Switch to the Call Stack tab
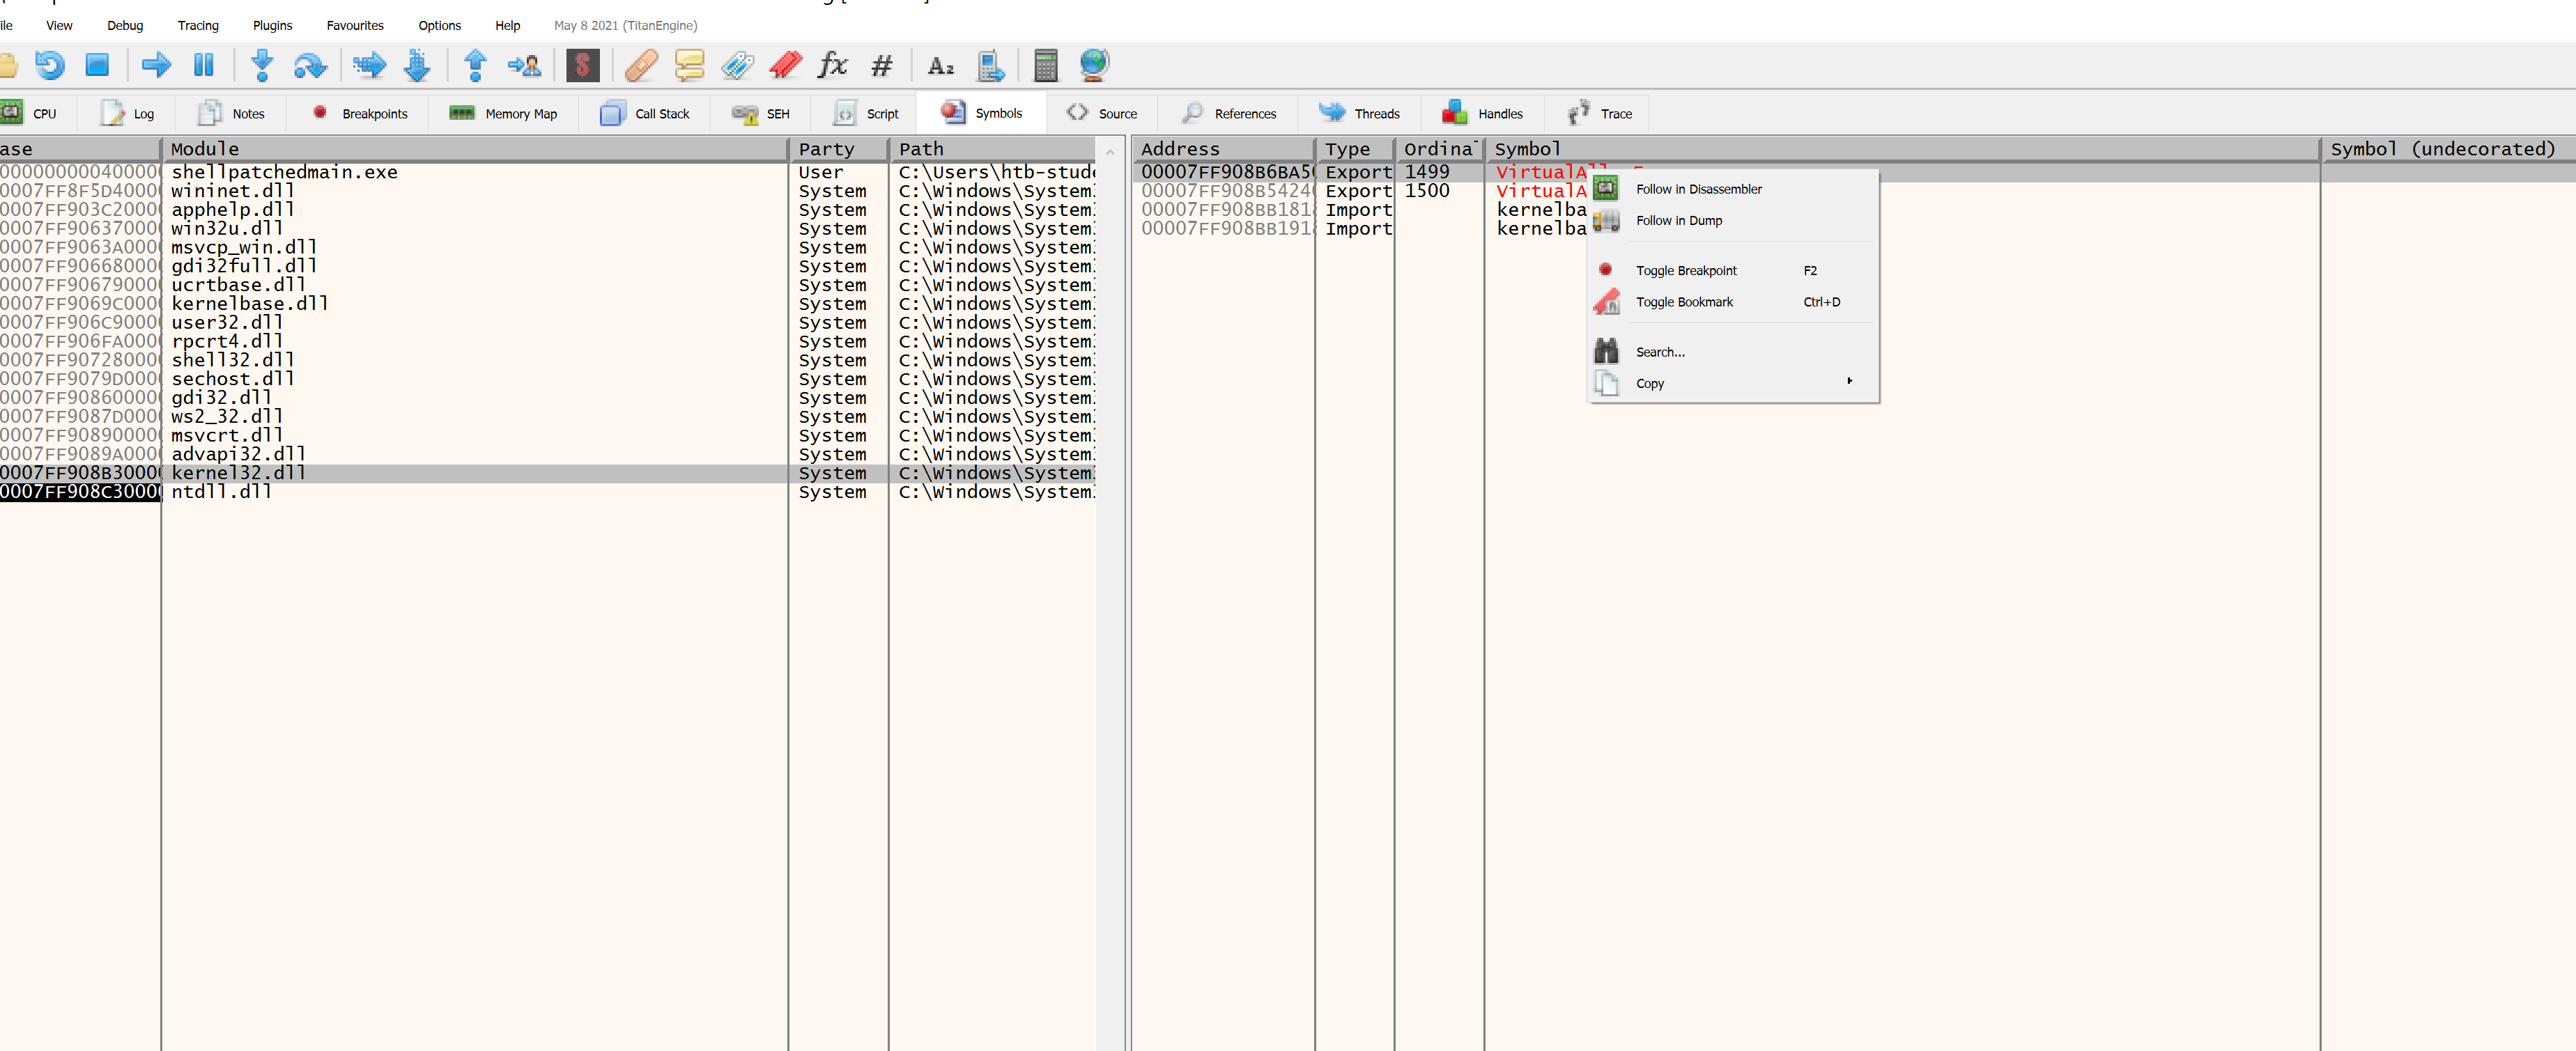 pos(645,113)
